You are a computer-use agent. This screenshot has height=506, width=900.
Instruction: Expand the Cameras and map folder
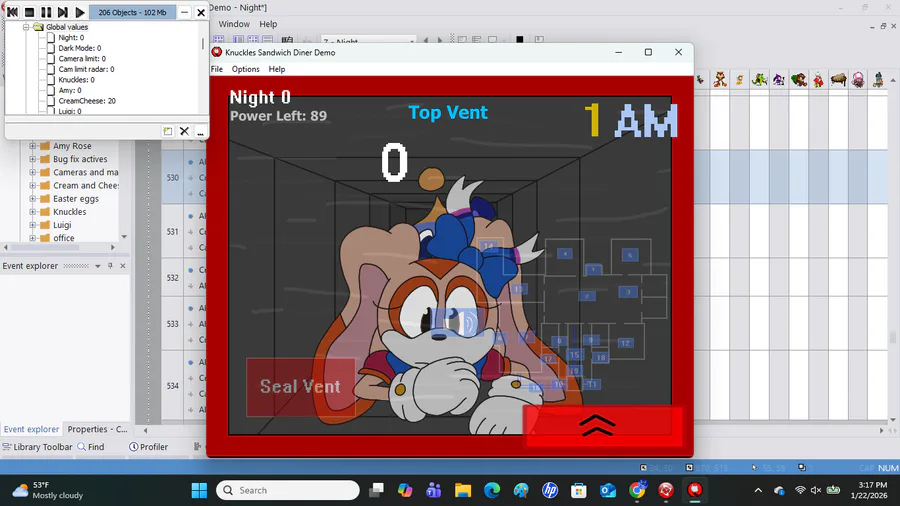point(33,172)
